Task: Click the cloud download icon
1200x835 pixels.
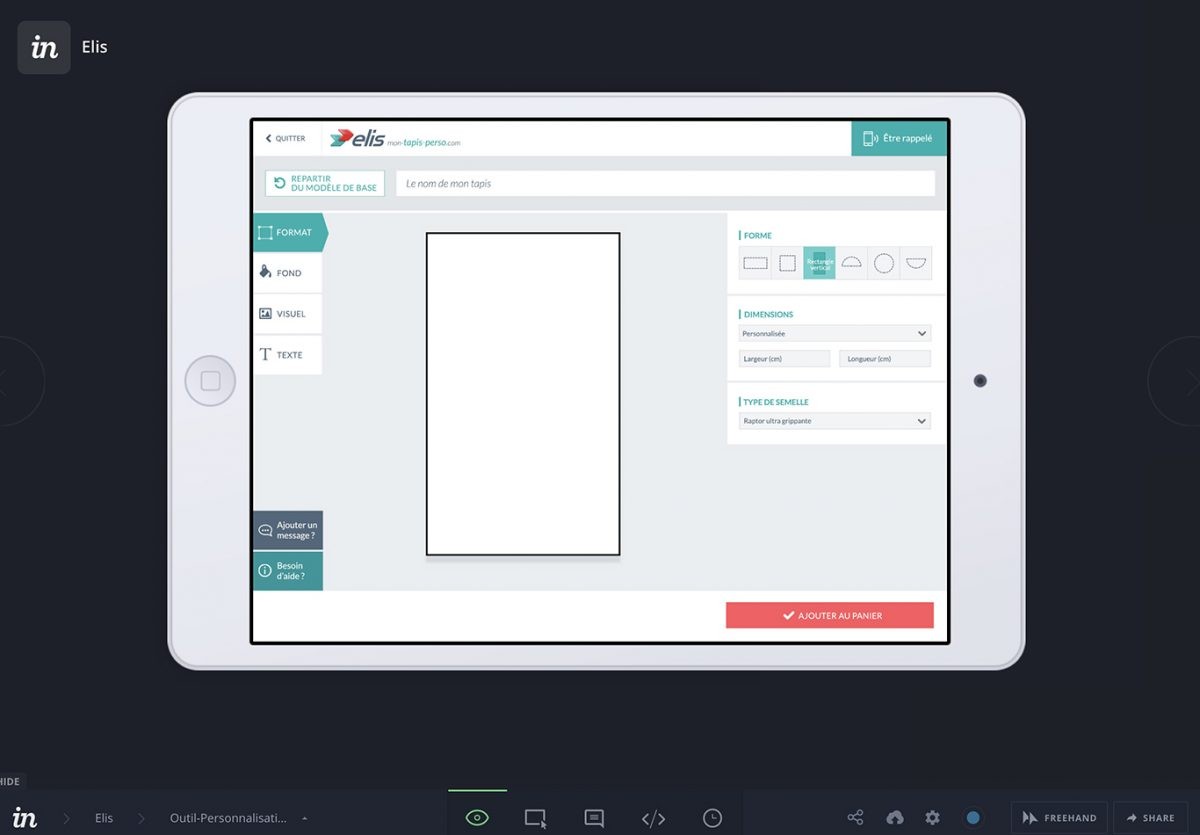Action: pos(895,817)
